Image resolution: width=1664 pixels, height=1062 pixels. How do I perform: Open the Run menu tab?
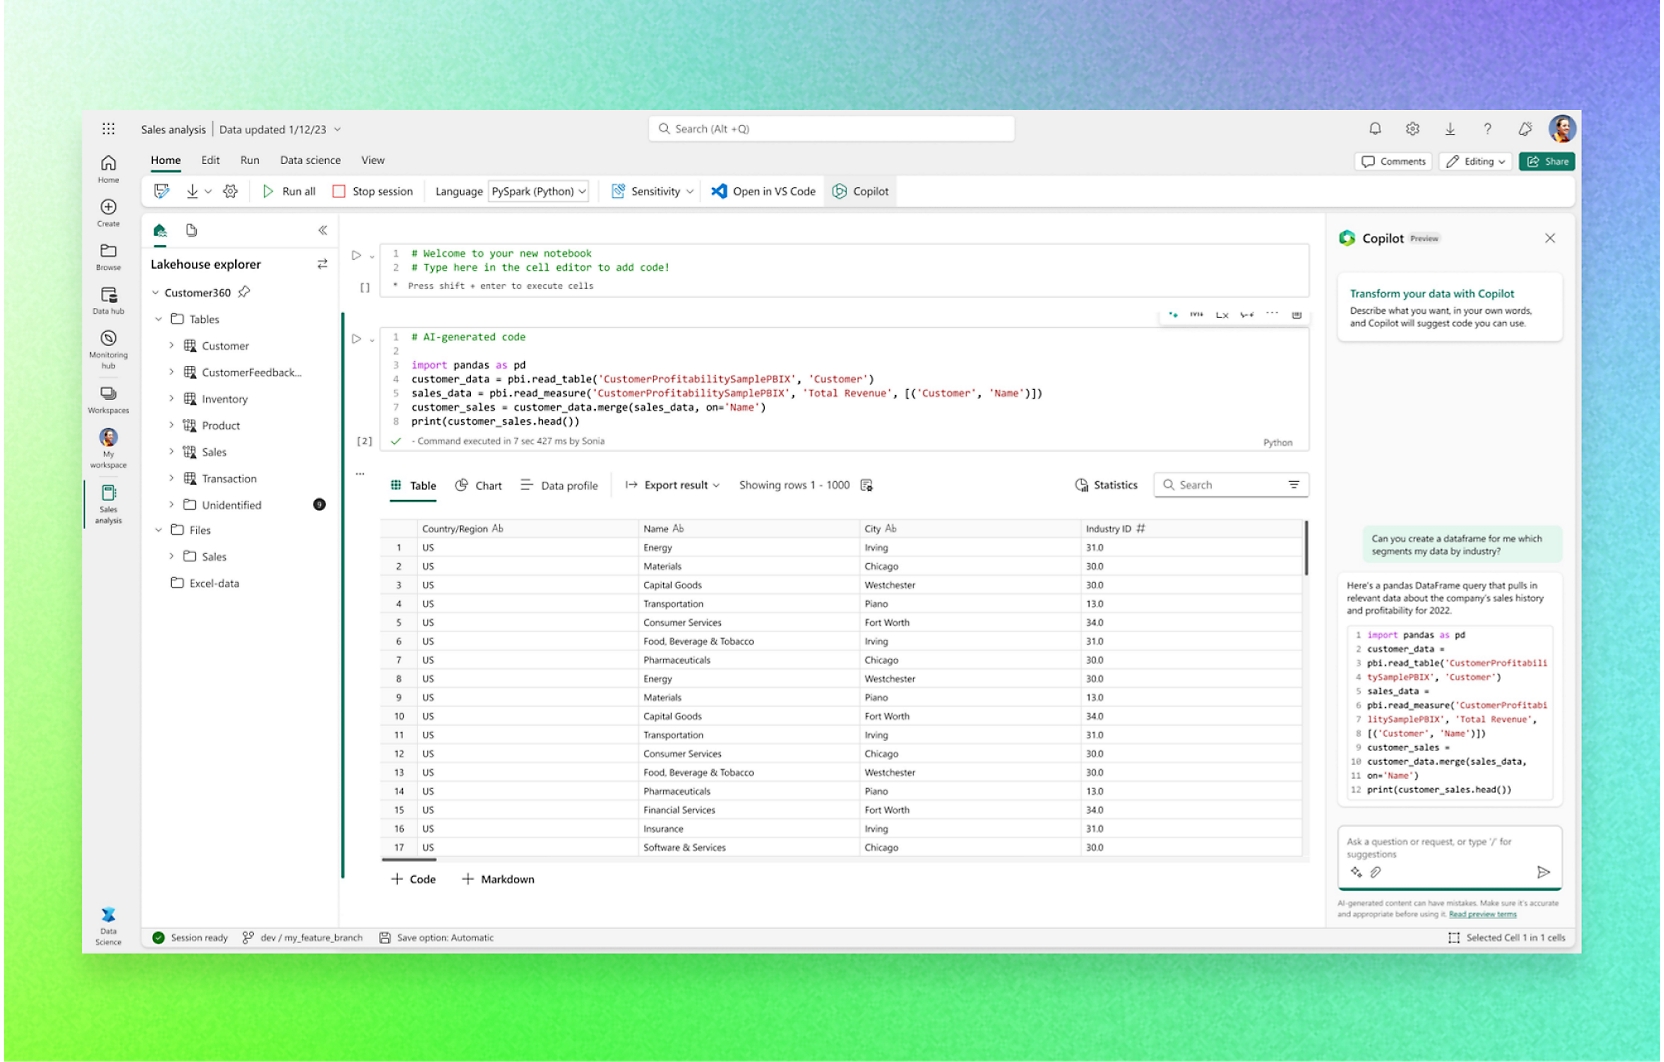pyautogui.click(x=249, y=160)
